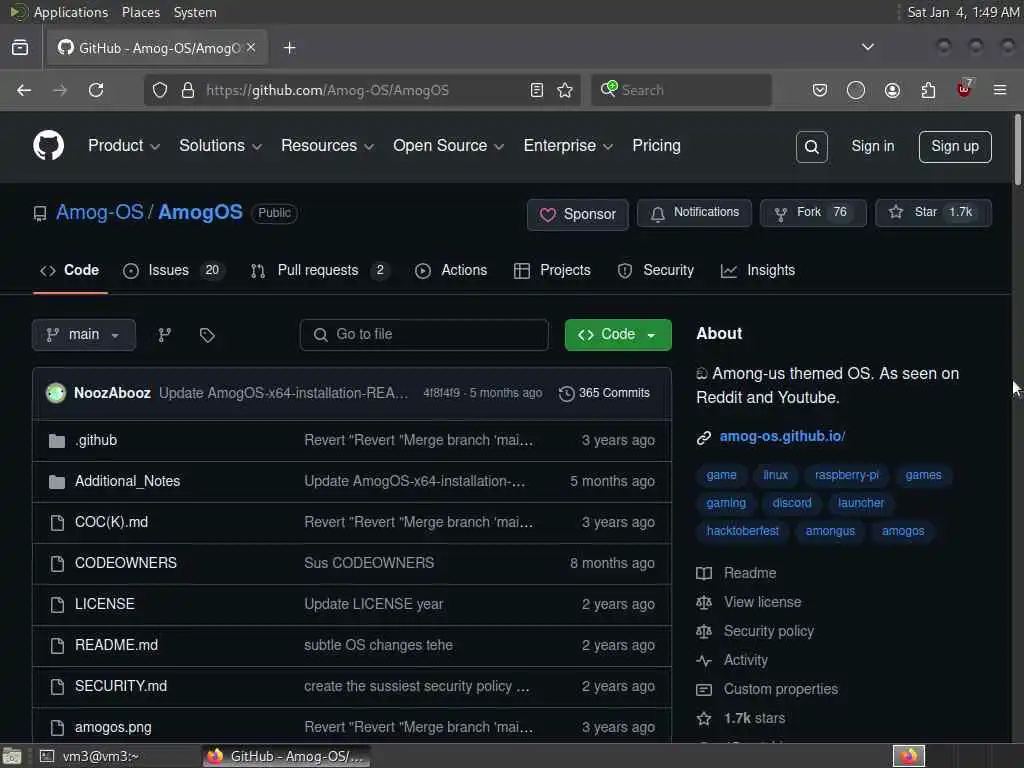Expand the Open Source menu
The image size is (1024, 768).
coord(448,146)
